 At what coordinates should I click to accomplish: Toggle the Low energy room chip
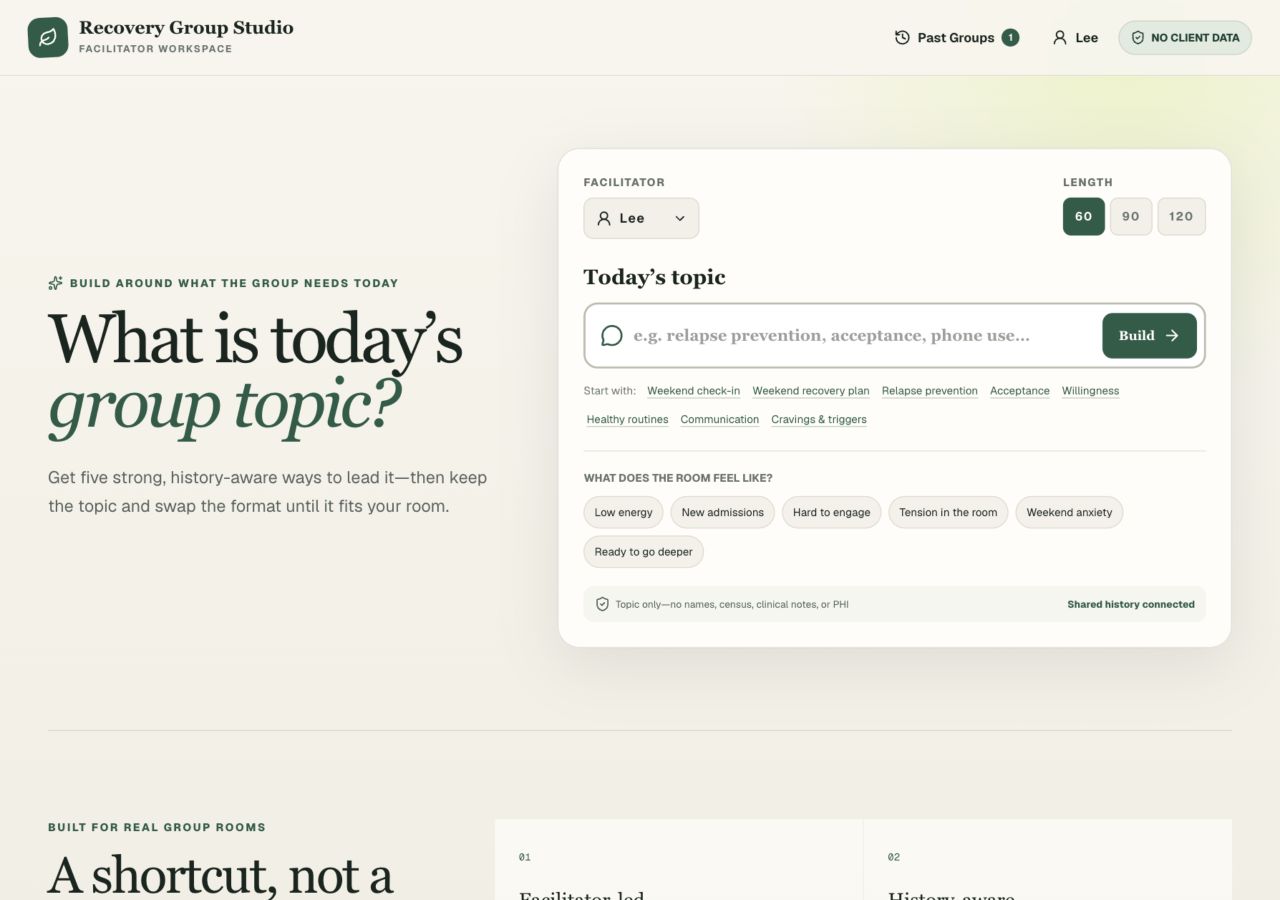[x=623, y=512]
